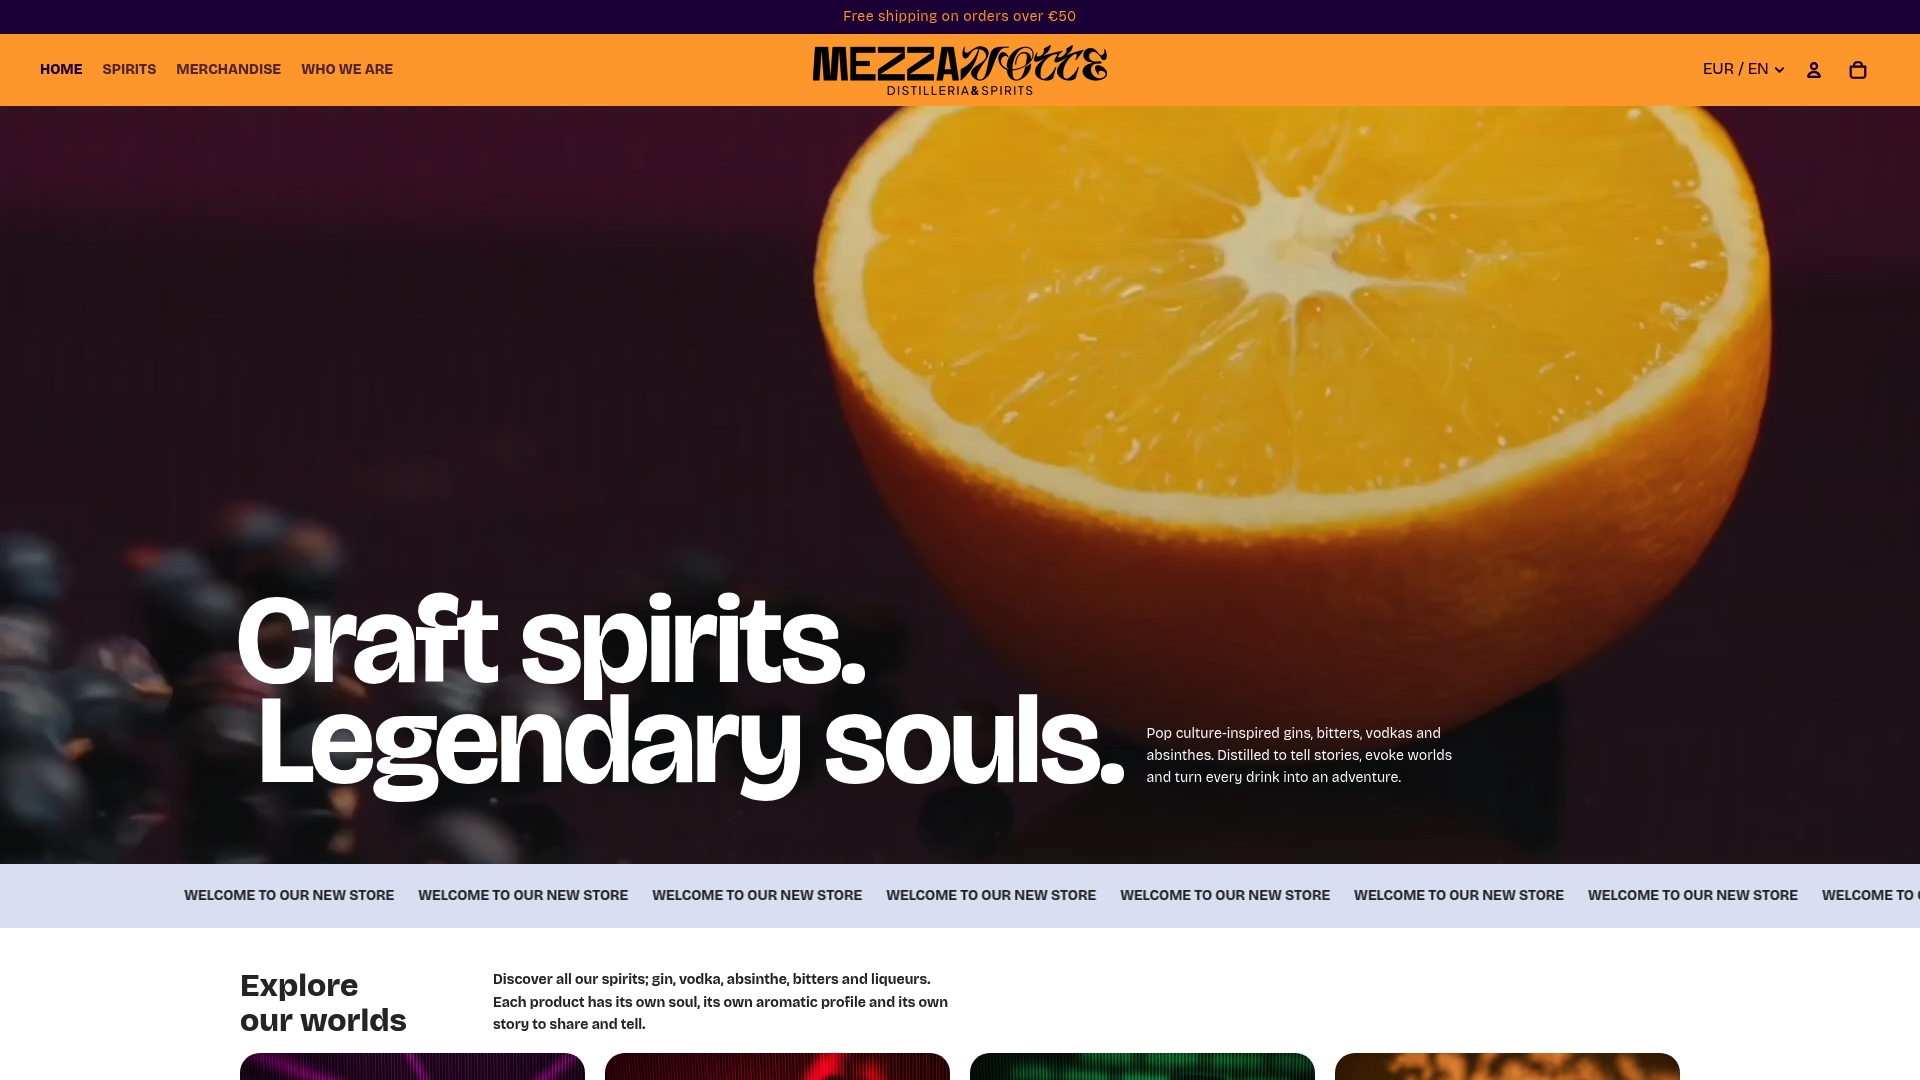Screen dimensions: 1920x1080
Task: Open the MERCHANDISE menu item
Action: 228,69
